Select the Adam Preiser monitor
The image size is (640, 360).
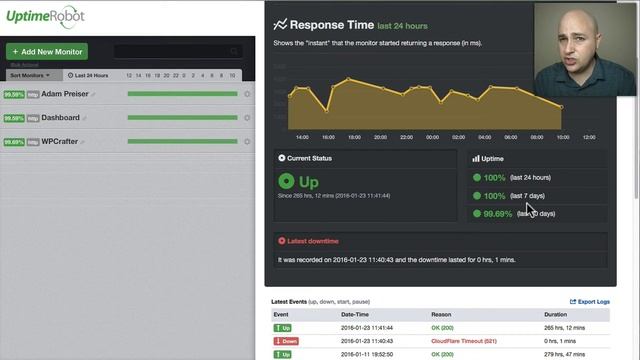[x=64, y=94]
